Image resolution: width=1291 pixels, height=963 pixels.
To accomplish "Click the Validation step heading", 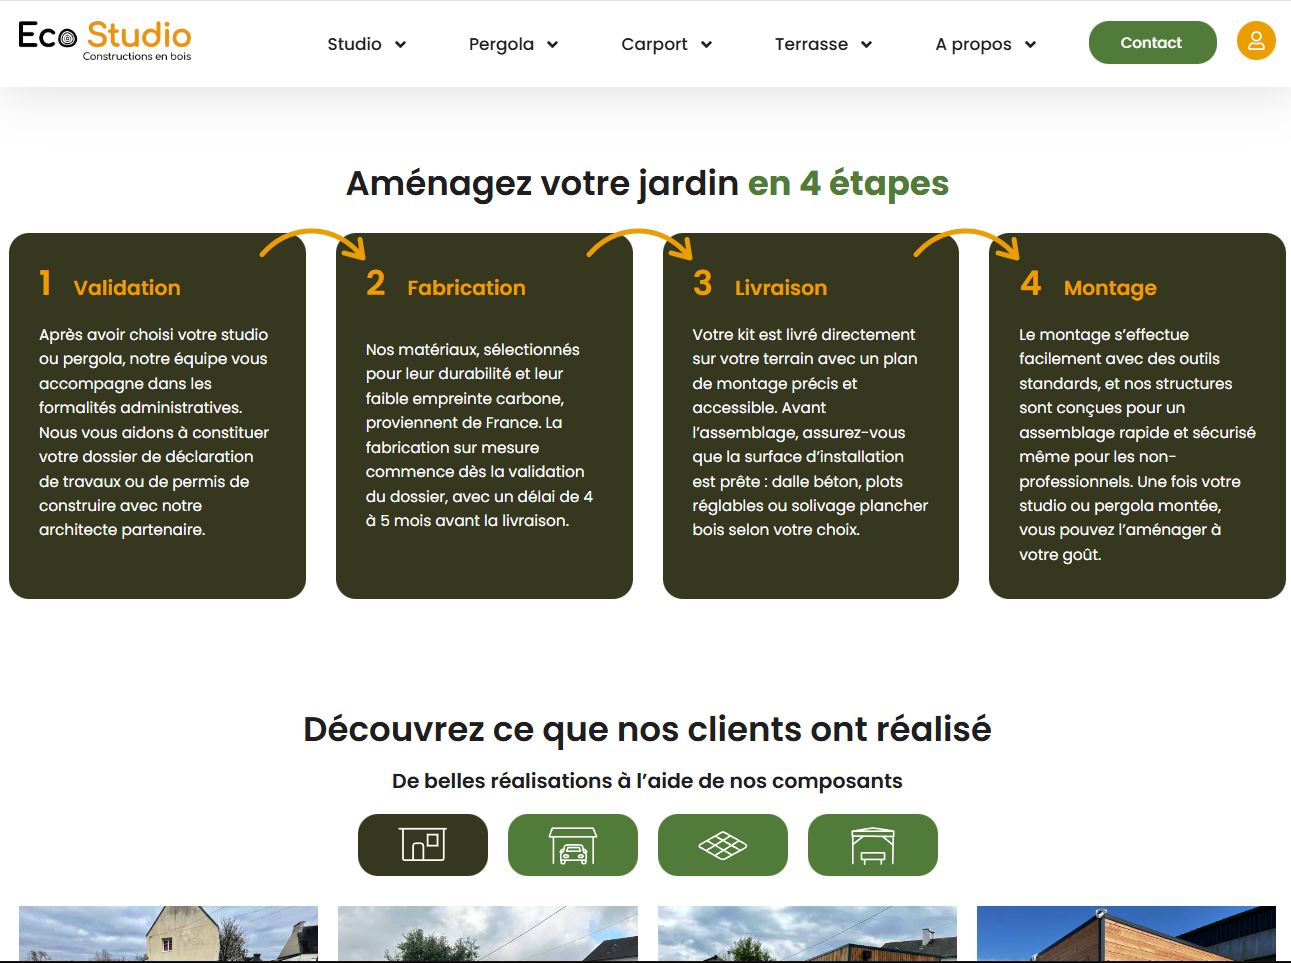I will (127, 288).
